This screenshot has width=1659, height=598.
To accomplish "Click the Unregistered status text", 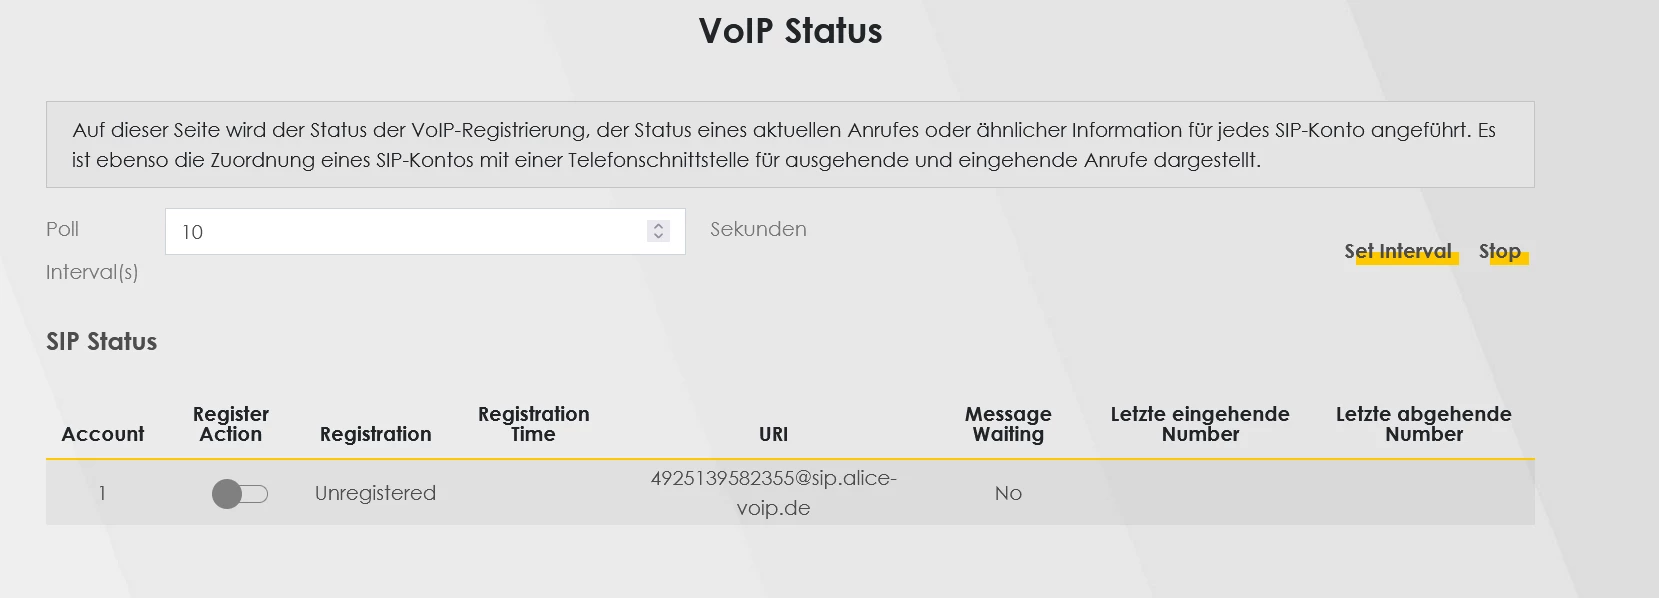I will (x=375, y=493).
